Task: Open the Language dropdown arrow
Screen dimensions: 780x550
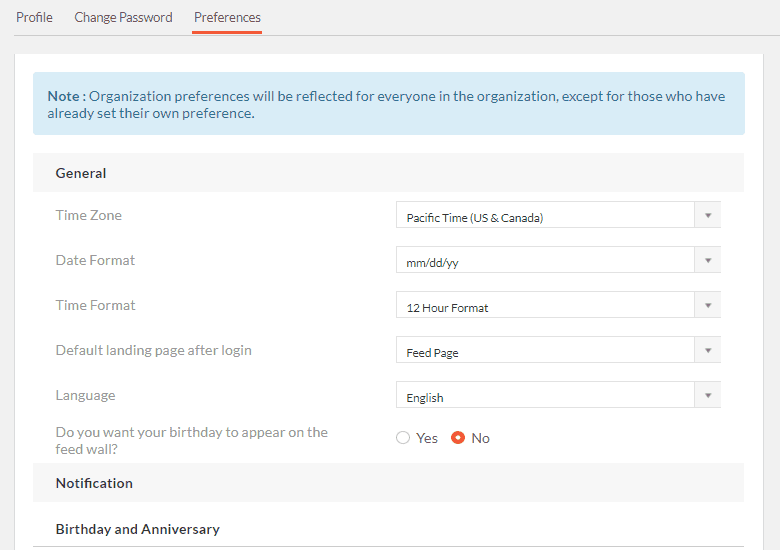Action: 708,395
